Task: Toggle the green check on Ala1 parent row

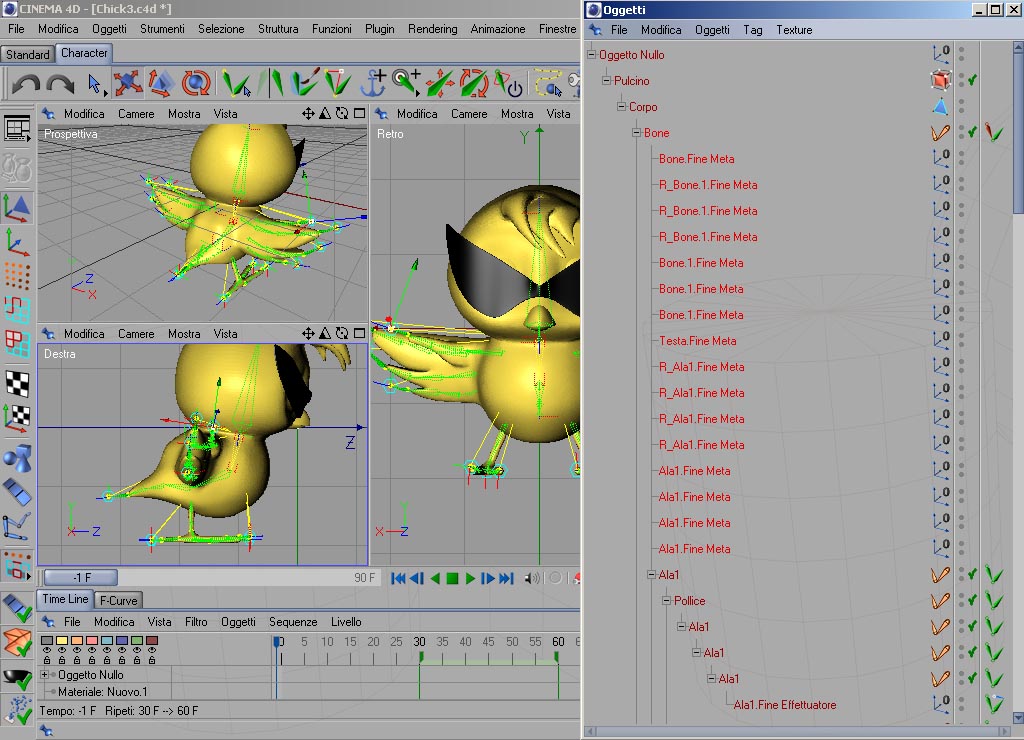Action: click(972, 575)
